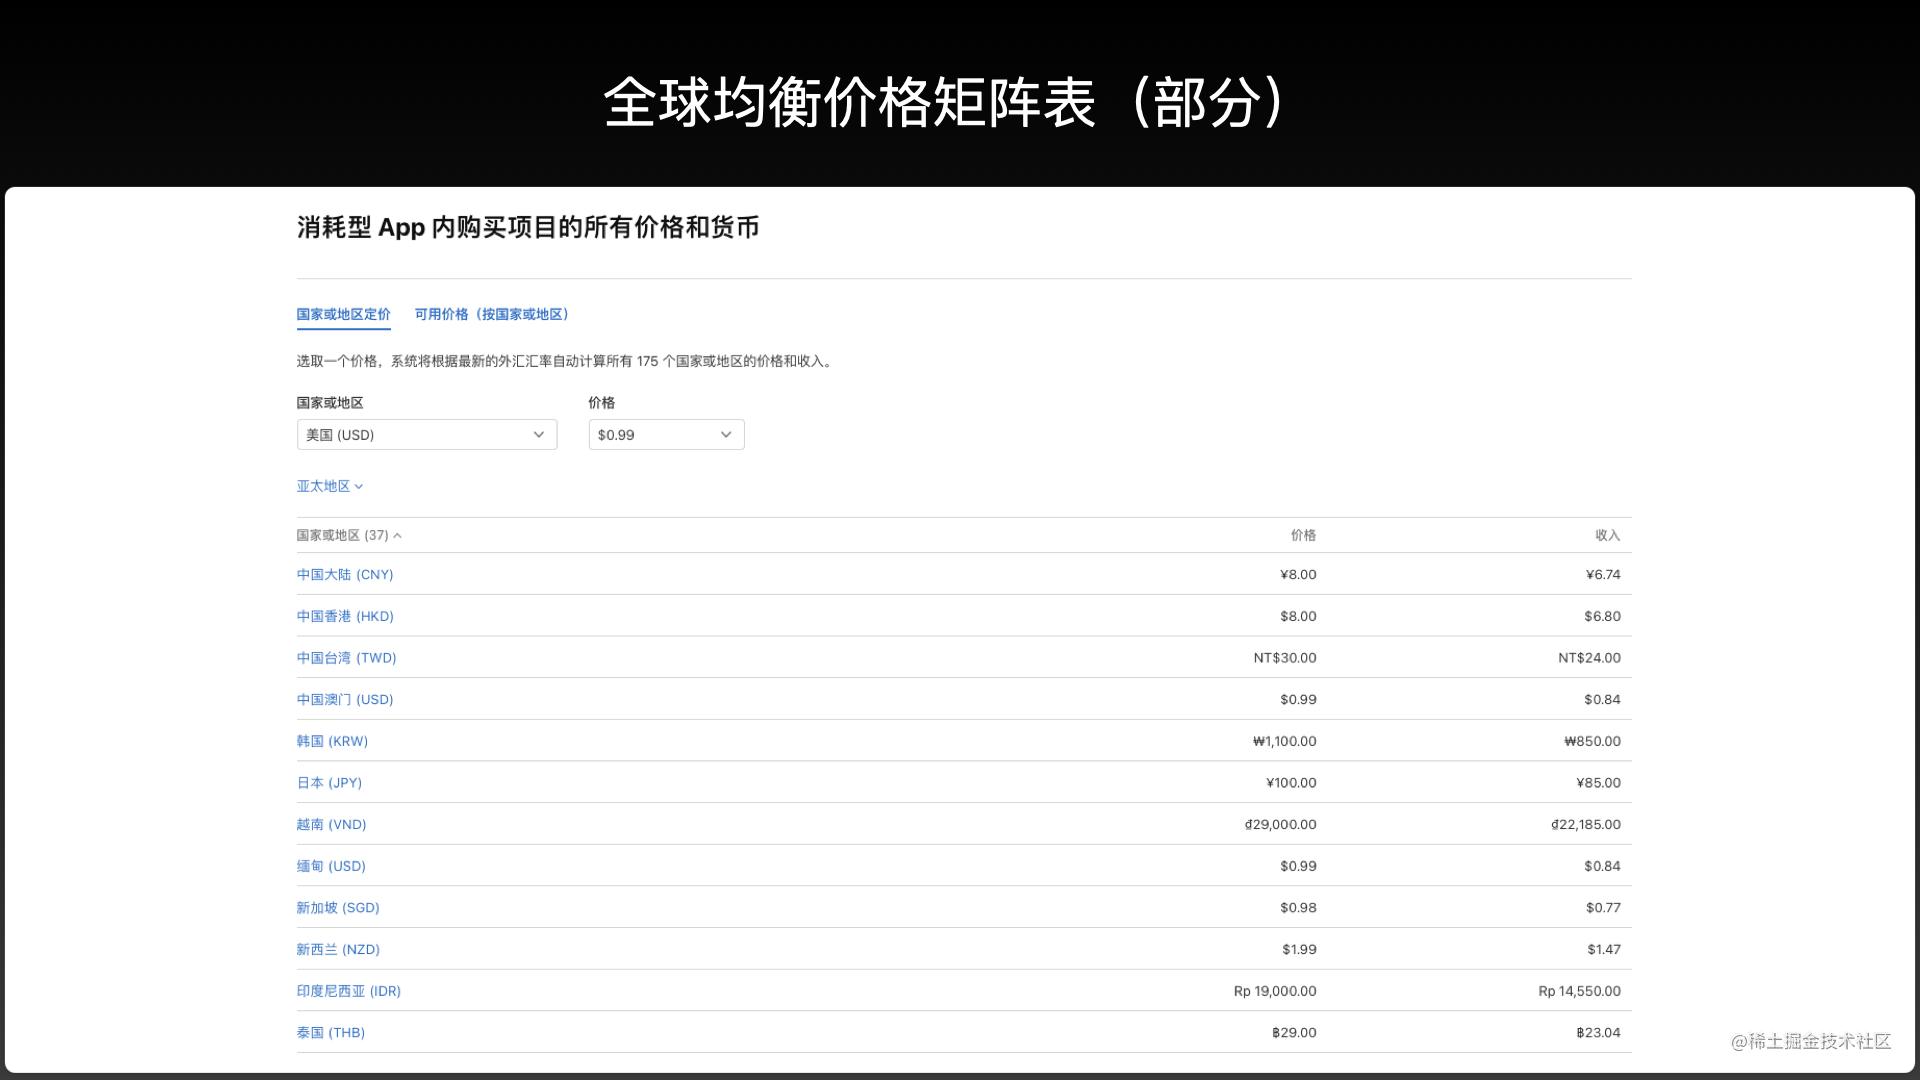1920x1080 pixels.
Task: Select income $0.77 cell
Action: click(x=1603, y=908)
